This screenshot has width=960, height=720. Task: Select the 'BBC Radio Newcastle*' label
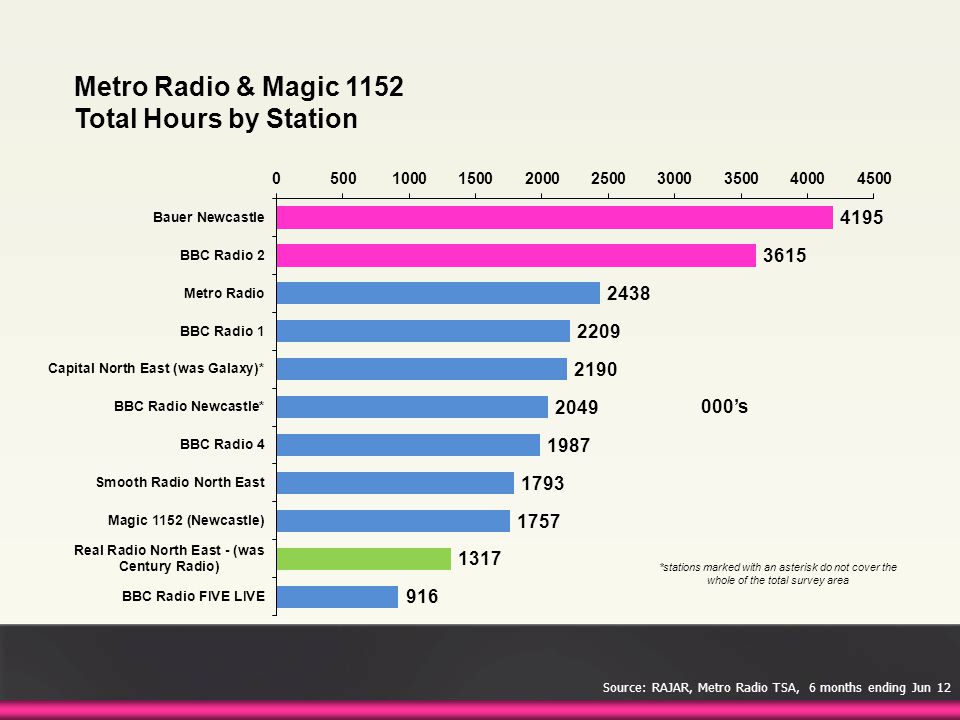point(189,407)
